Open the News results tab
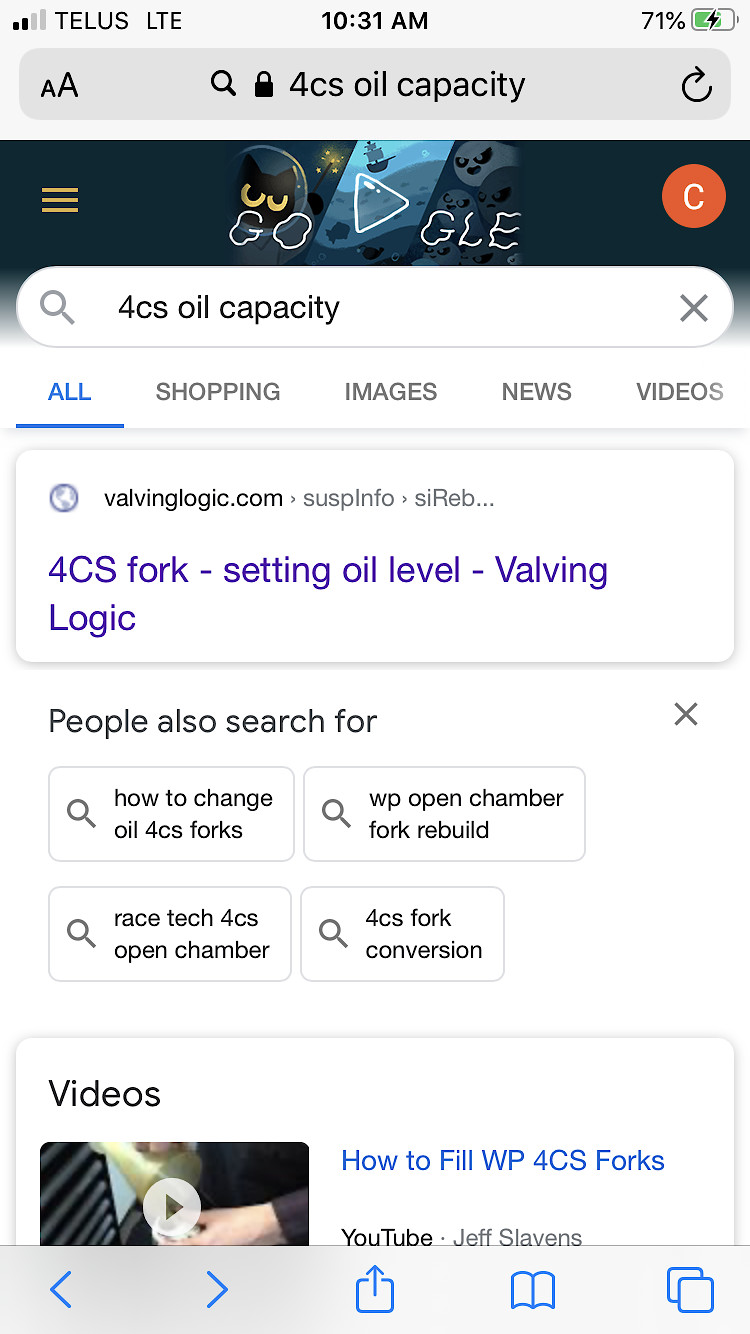 tap(537, 392)
